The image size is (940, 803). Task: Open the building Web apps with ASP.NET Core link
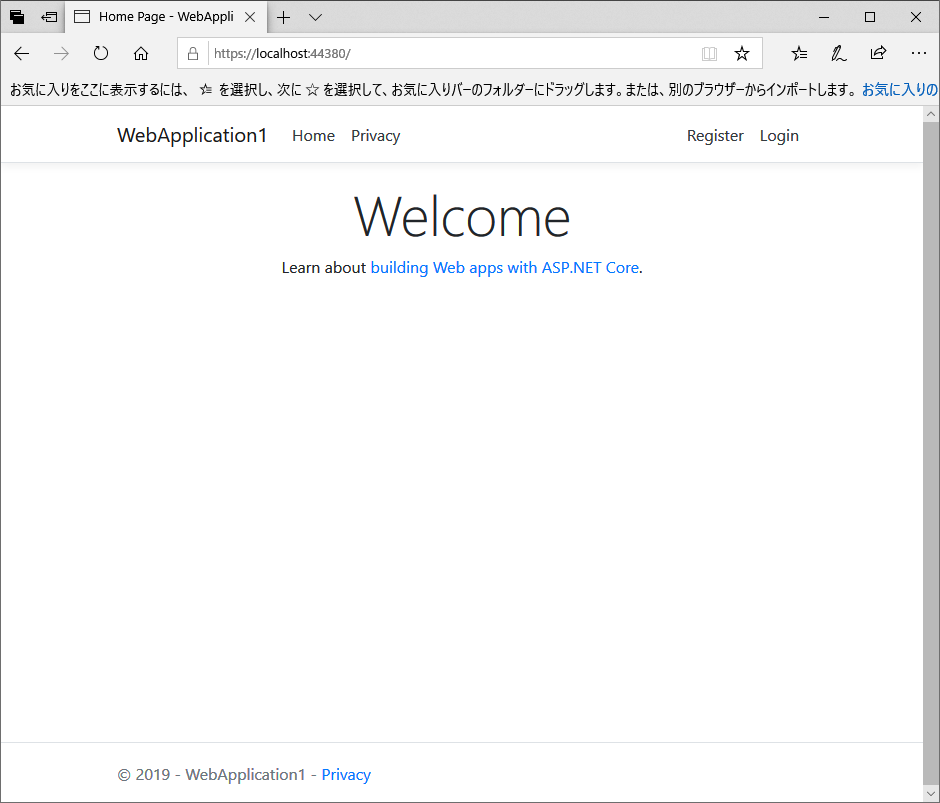[x=504, y=267]
